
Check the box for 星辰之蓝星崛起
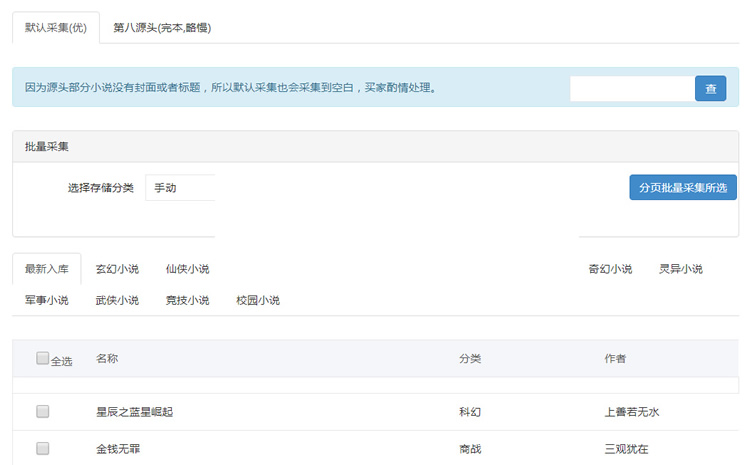click(x=42, y=411)
